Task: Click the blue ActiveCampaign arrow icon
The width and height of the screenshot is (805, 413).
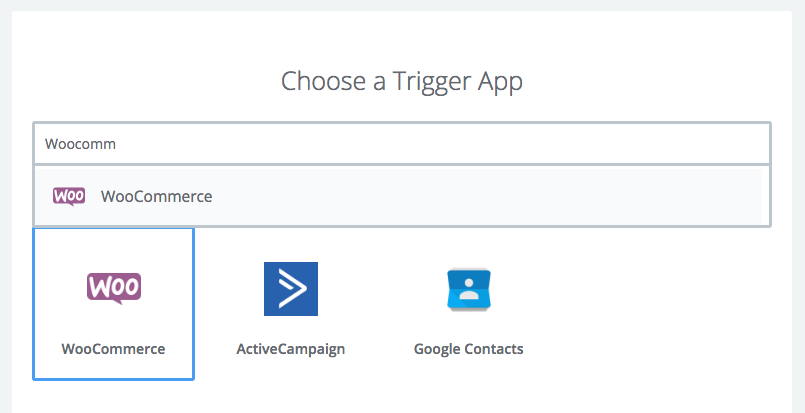Action: (x=290, y=289)
